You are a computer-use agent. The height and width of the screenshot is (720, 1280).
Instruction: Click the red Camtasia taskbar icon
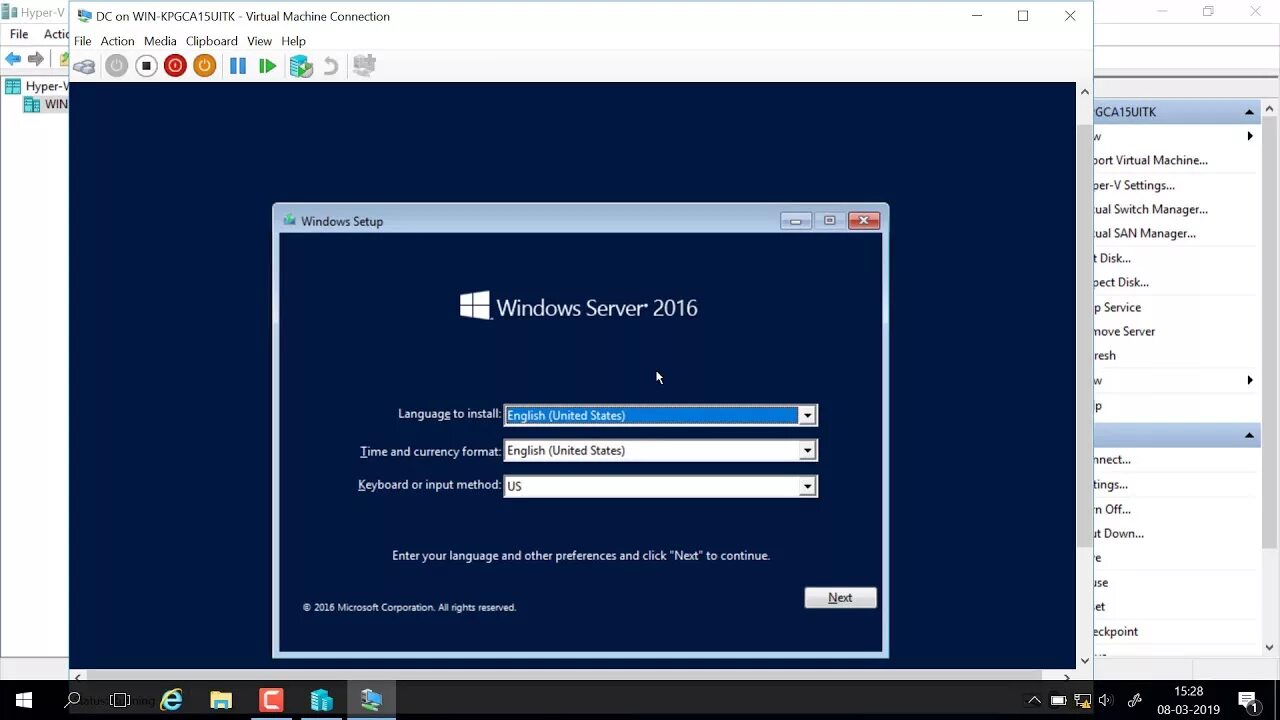271,700
